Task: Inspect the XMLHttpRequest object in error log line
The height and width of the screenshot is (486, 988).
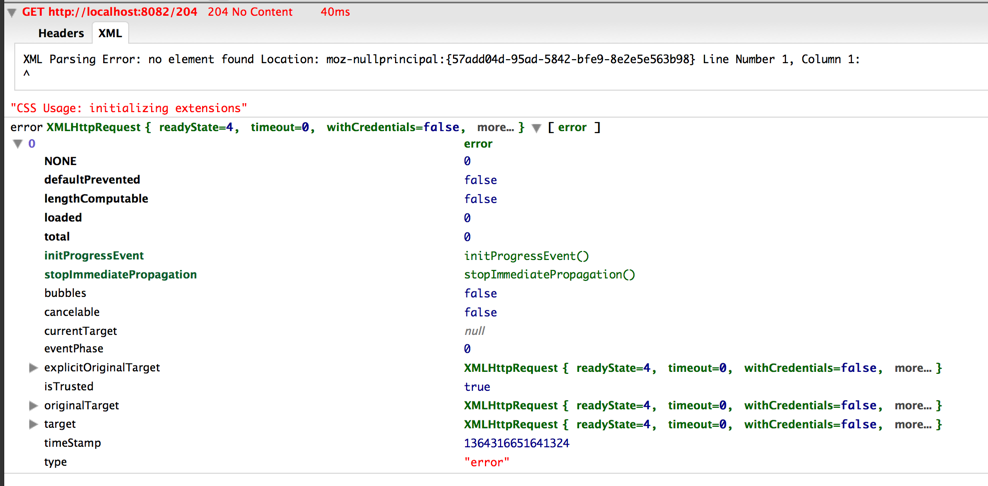Action: [x=285, y=127]
